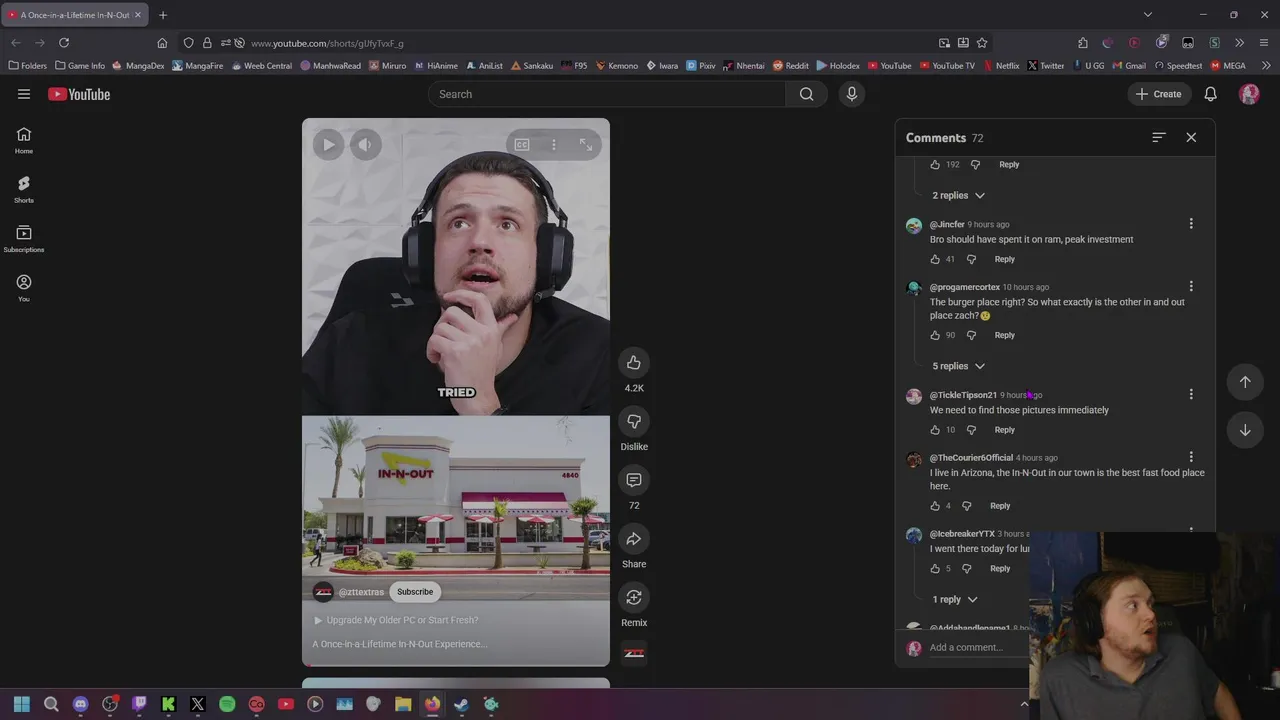
Task: Reply to @progamercortex's comment
Action: [1004, 335]
